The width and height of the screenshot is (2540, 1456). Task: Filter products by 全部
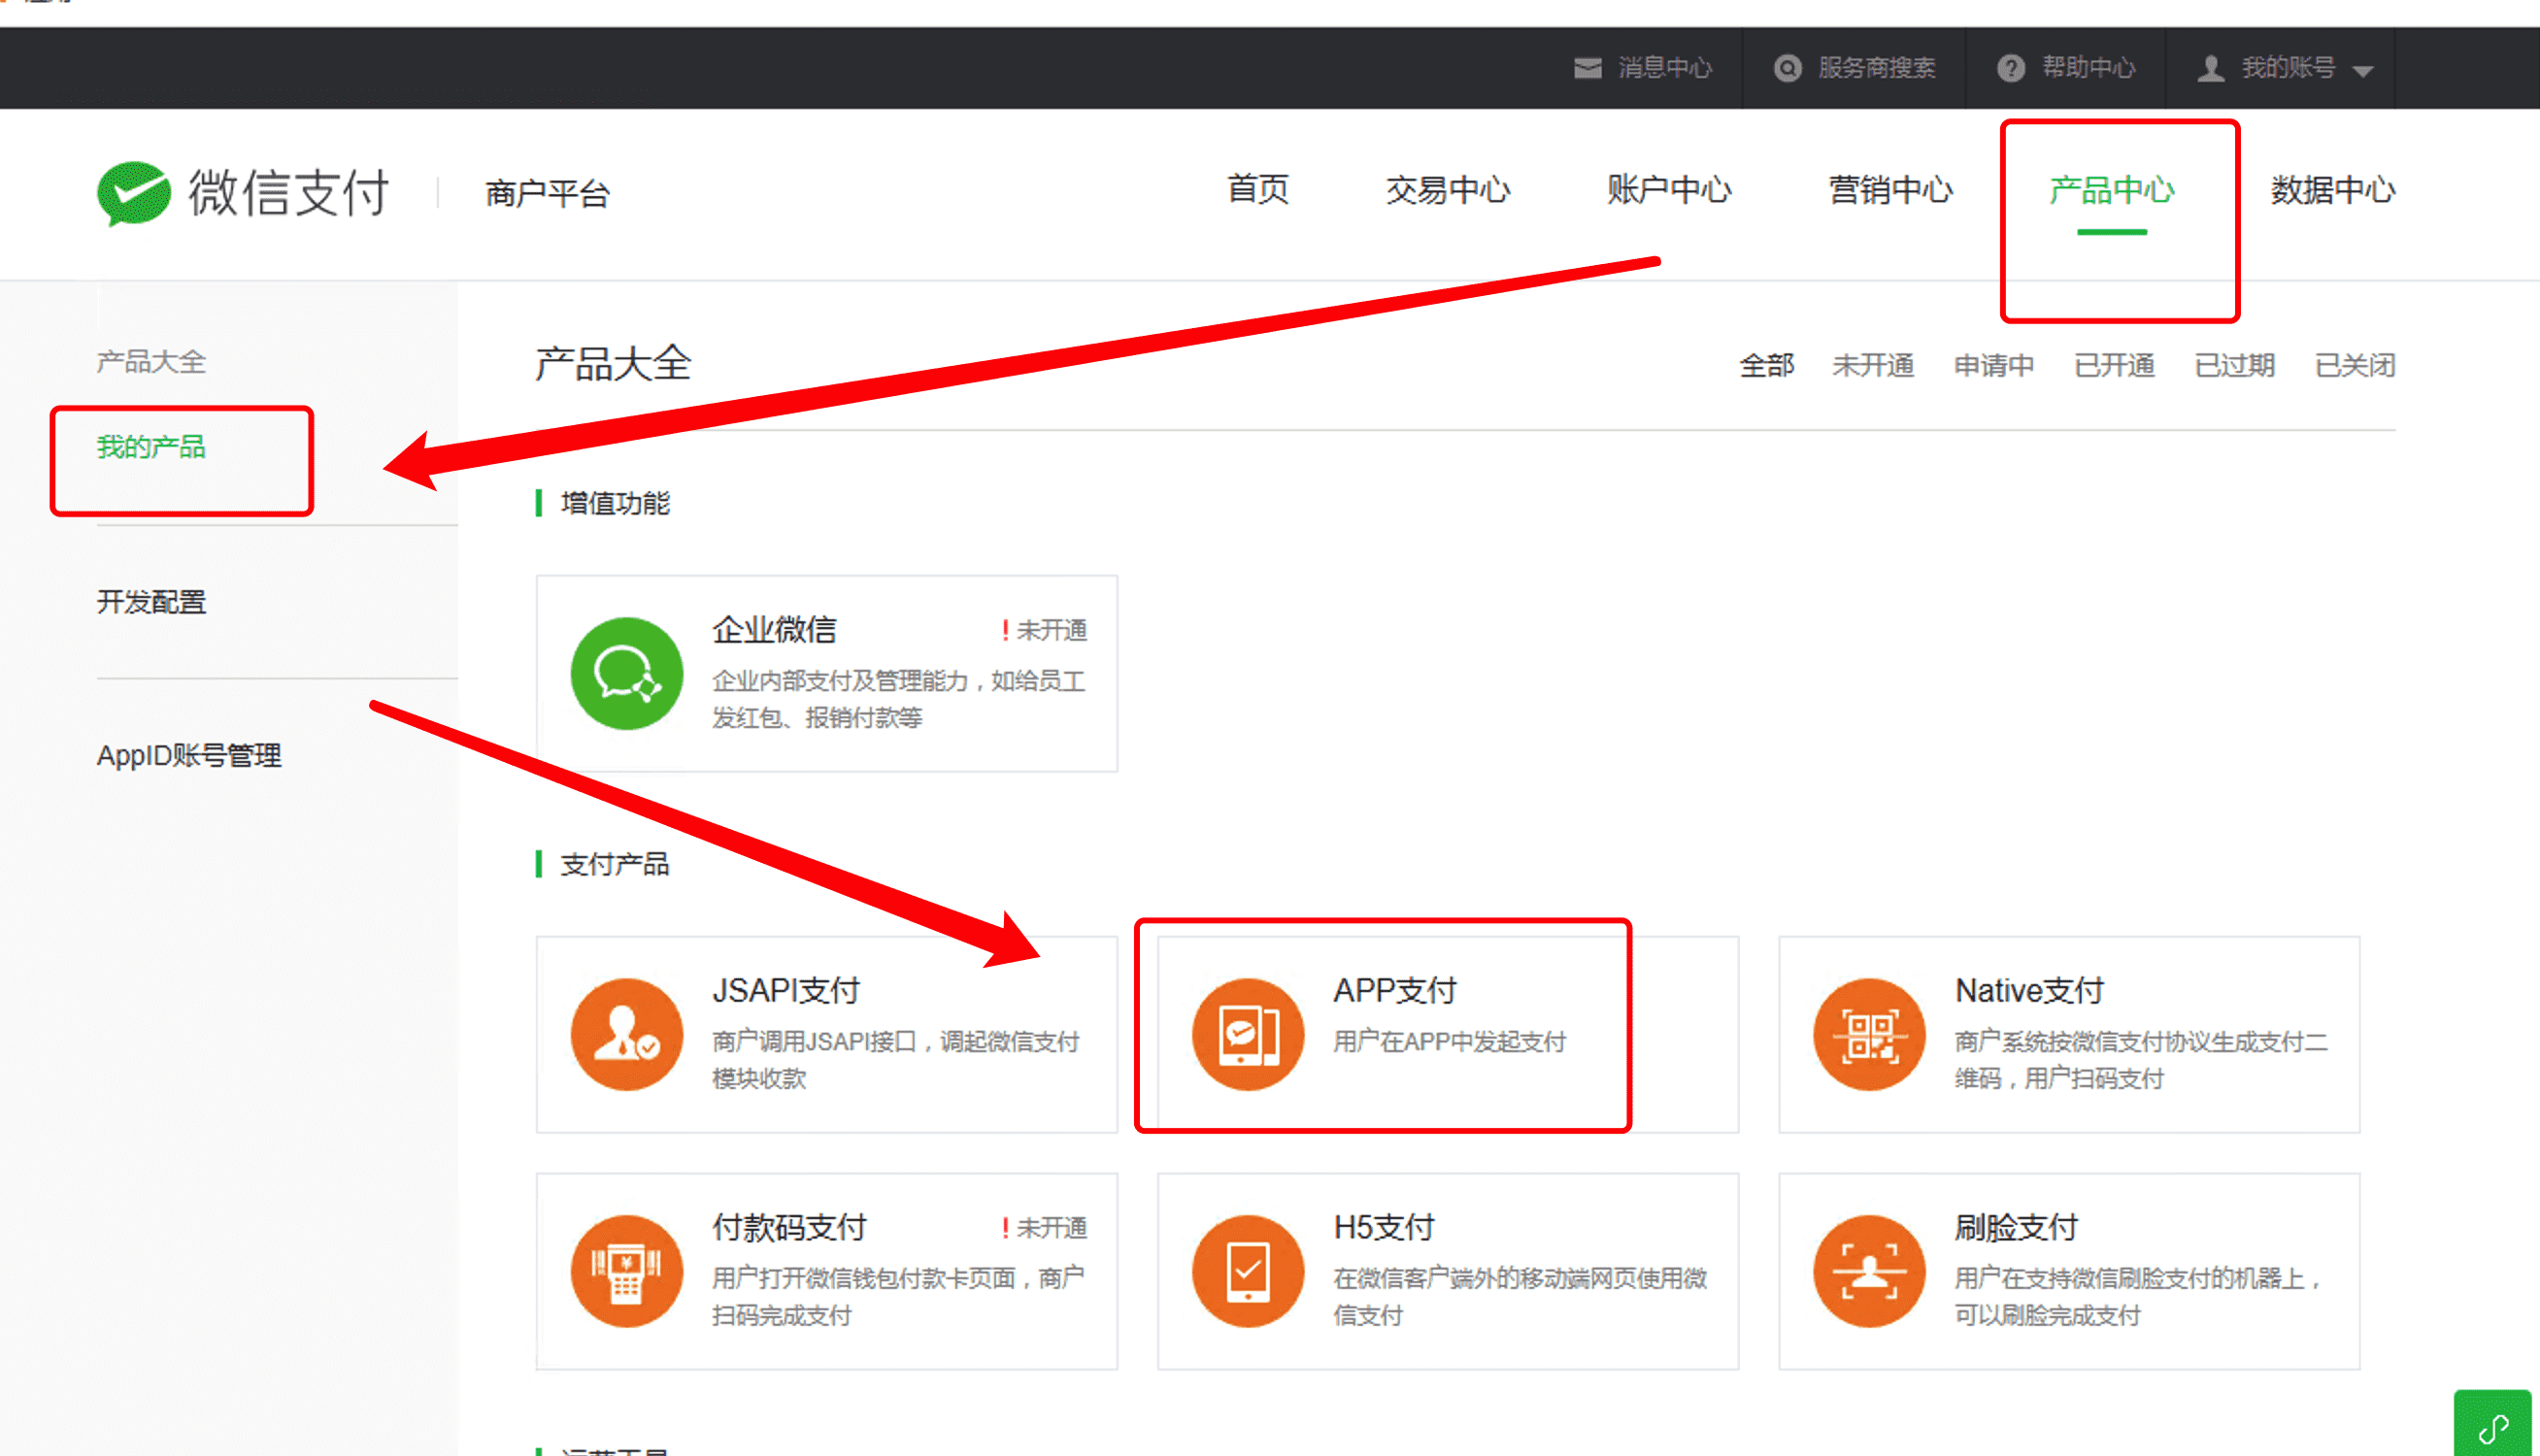(1767, 366)
